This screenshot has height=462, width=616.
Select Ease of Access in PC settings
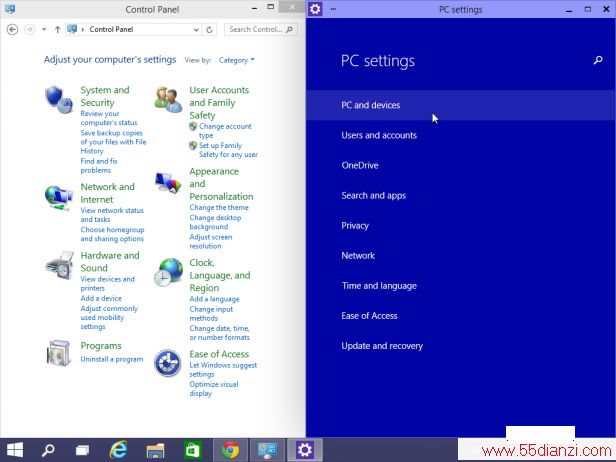coord(460,316)
